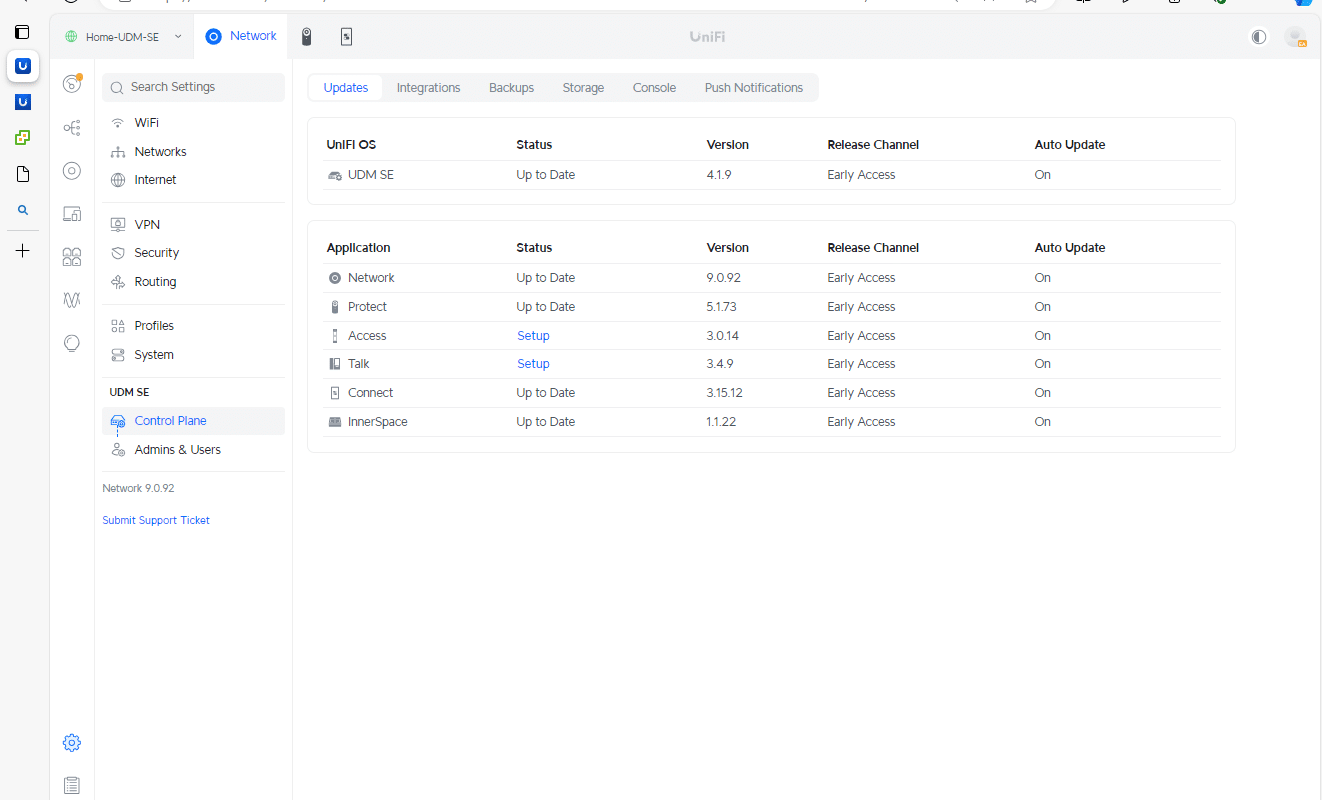Select Control Plane in sidebar

tap(193, 421)
